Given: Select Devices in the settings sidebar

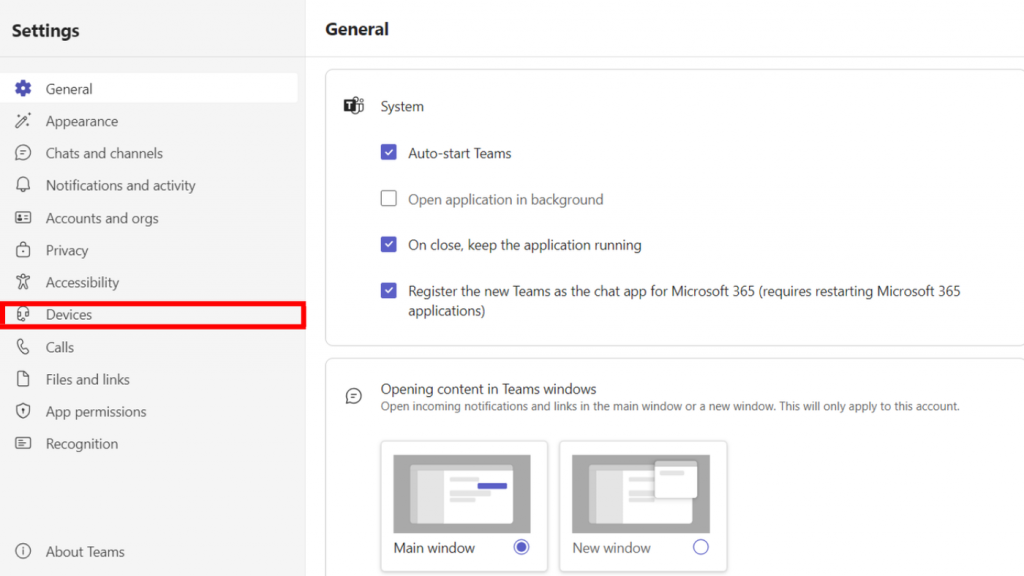Looking at the screenshot, I should [153, 315].
